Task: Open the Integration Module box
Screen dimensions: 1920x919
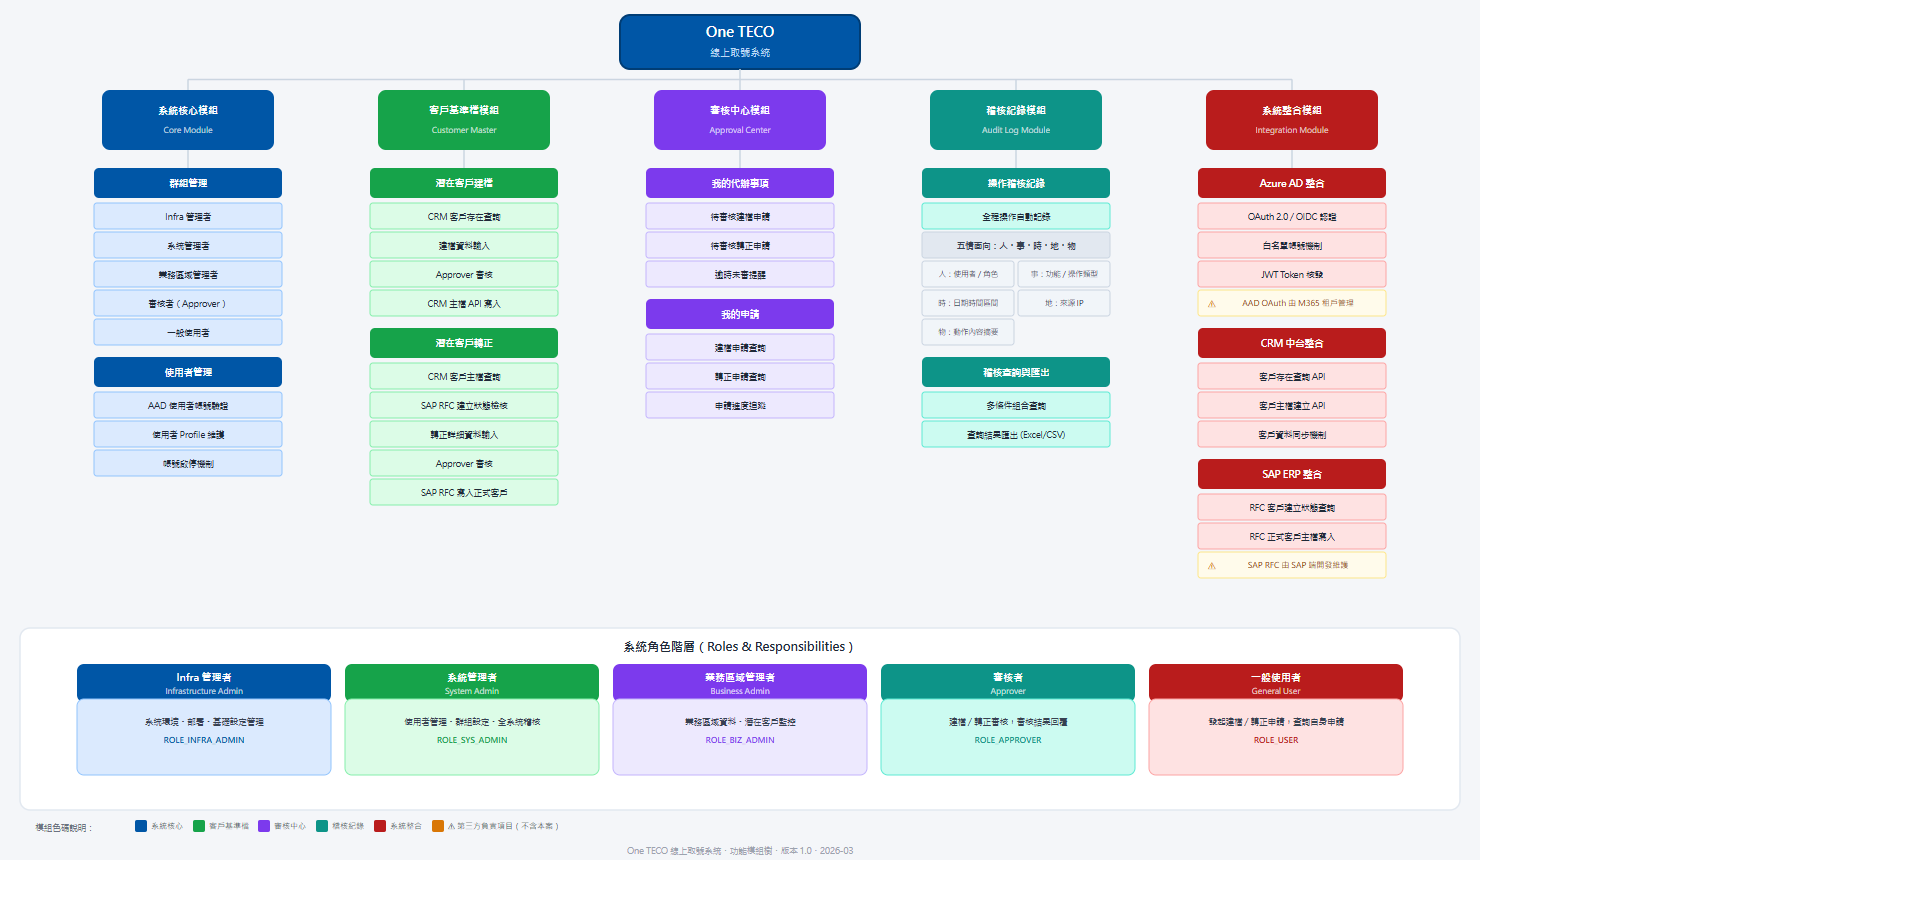Action: click(x=1292, y=120)
